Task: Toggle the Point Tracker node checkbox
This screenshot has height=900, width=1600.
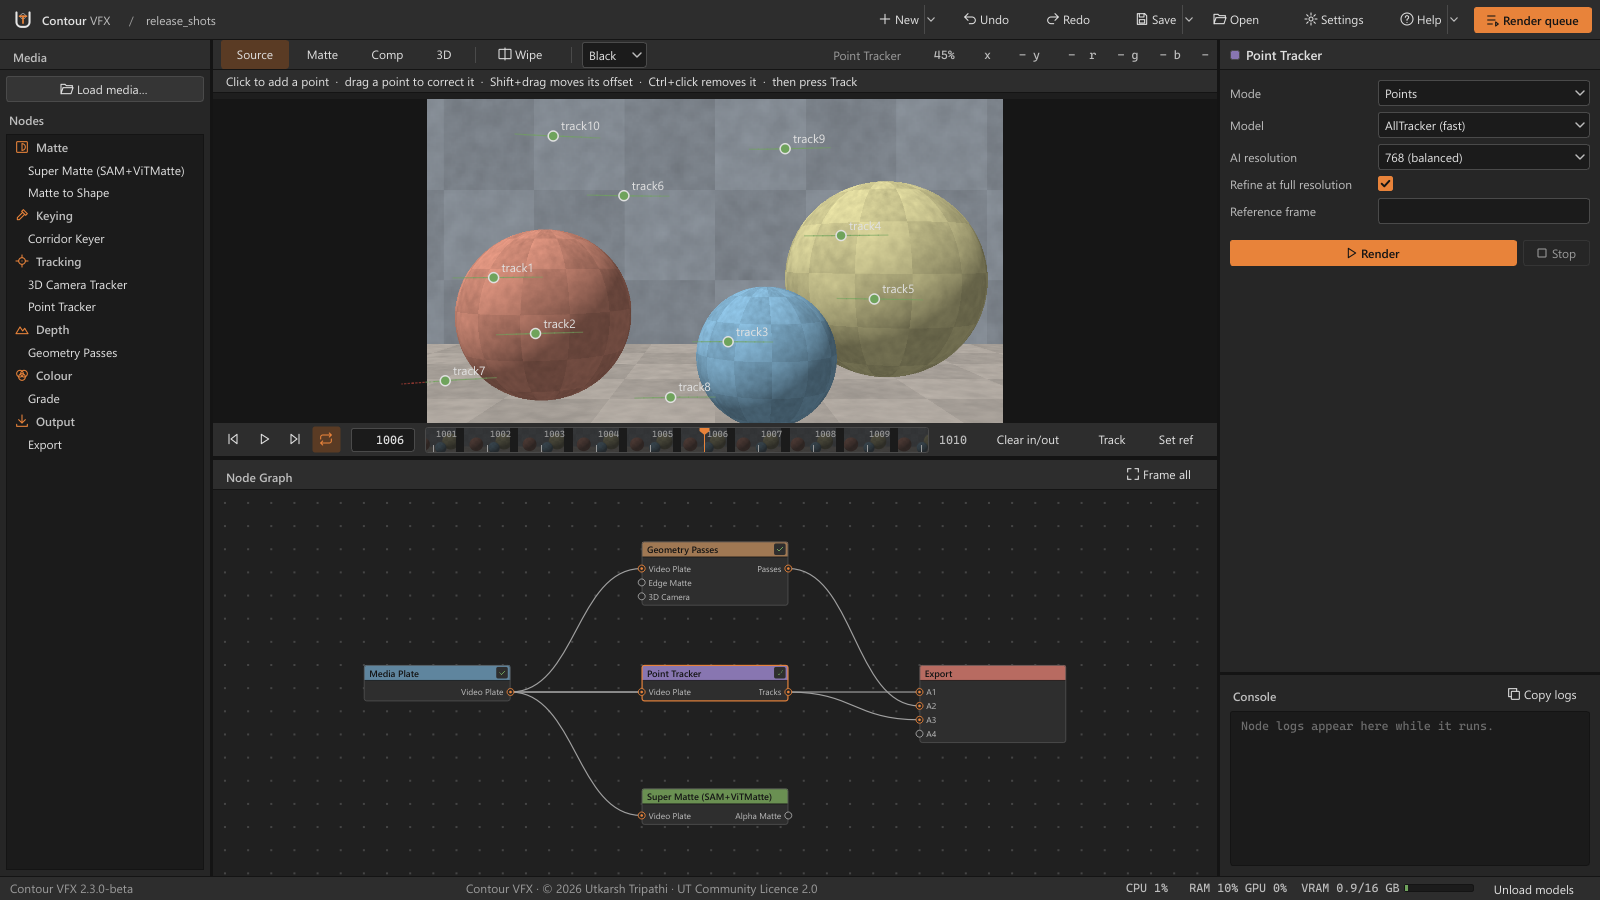Action: point(780,673)
